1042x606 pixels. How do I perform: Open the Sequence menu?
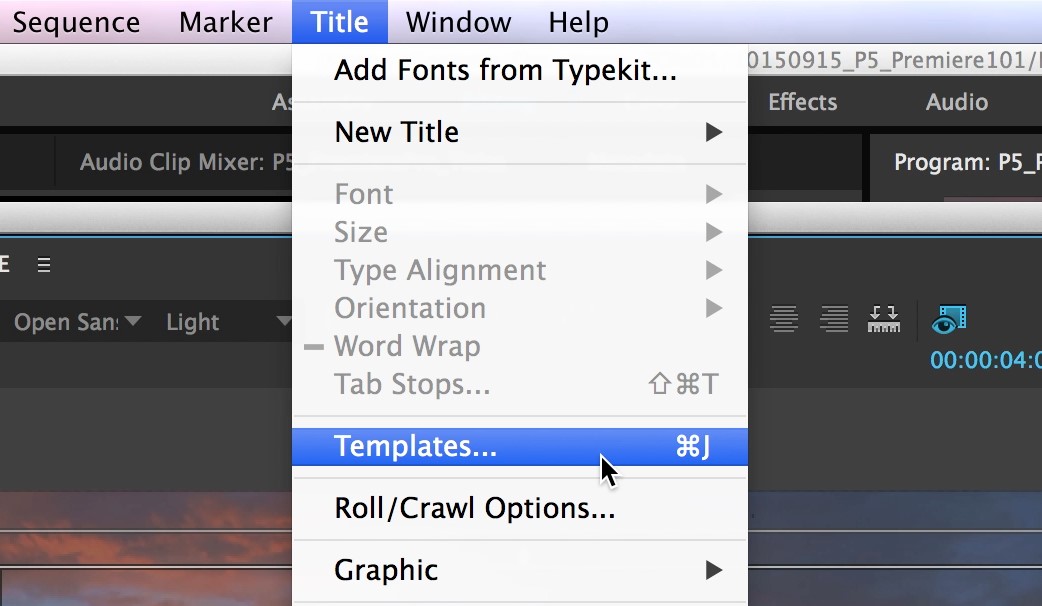coord(76,22)
